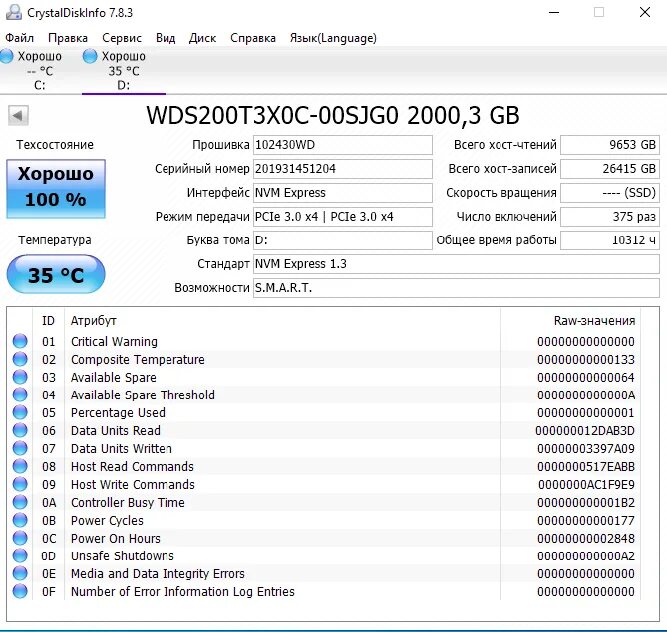The height and width of the screenshot is (632, 667).
Task: Click the previous disk arrow button
Action: pyautogui.click(x=18, y=115)
